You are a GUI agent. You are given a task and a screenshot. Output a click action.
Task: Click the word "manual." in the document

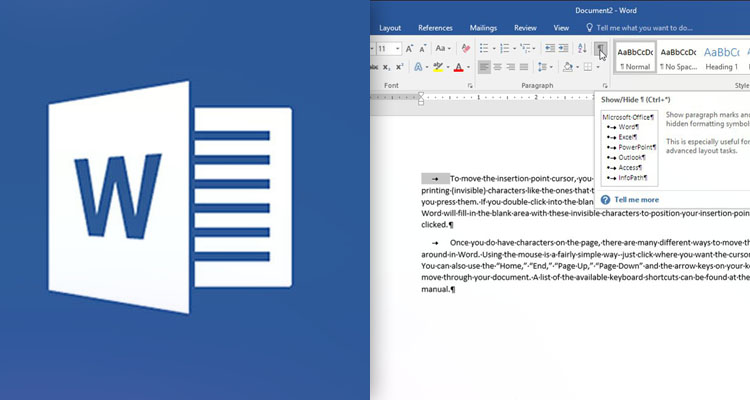click(436, 289)
